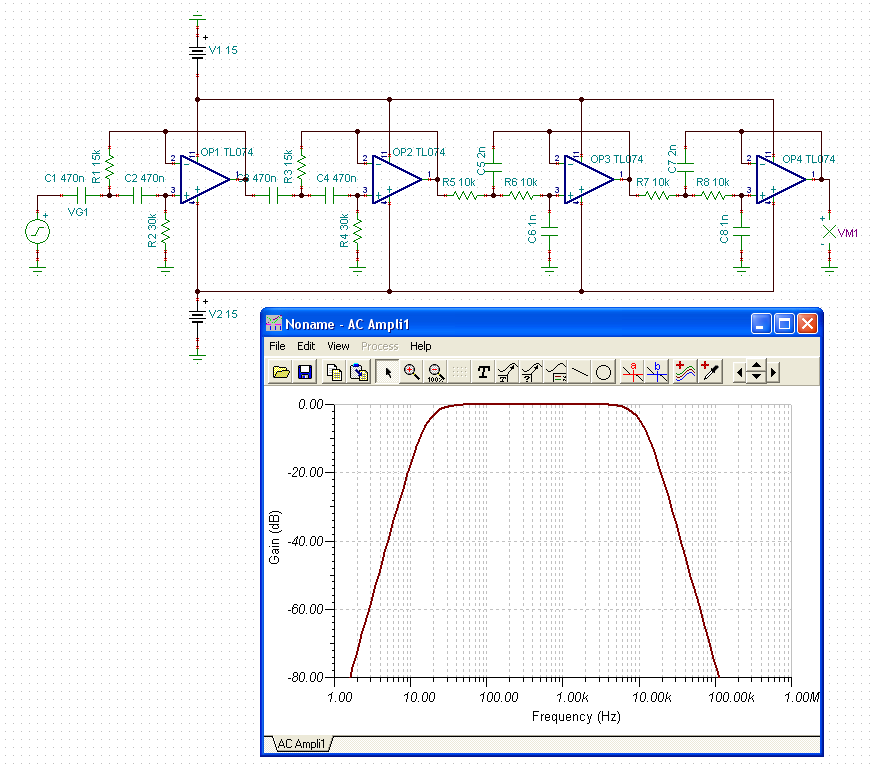877x771 pixels.
Task: Click the down arrow navigation button
Action: (756, 377)
